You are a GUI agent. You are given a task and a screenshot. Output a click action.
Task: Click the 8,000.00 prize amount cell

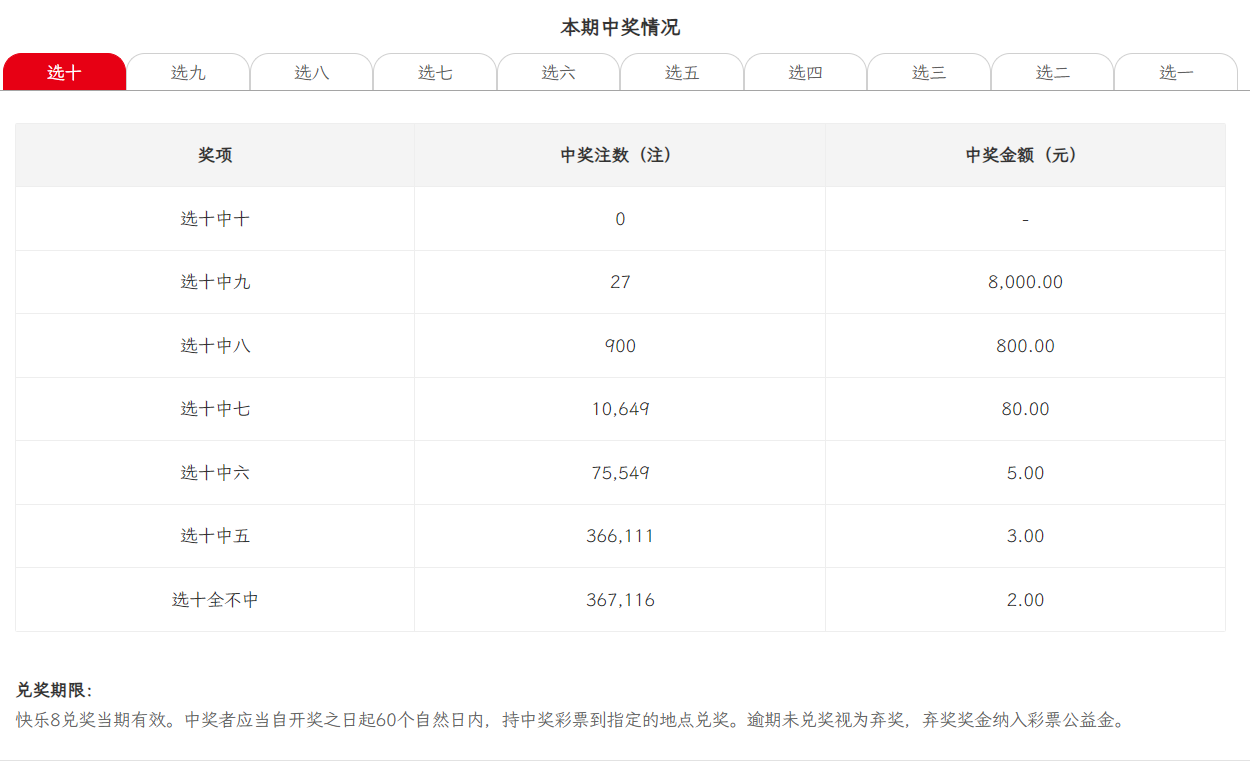click(1025, 282)
